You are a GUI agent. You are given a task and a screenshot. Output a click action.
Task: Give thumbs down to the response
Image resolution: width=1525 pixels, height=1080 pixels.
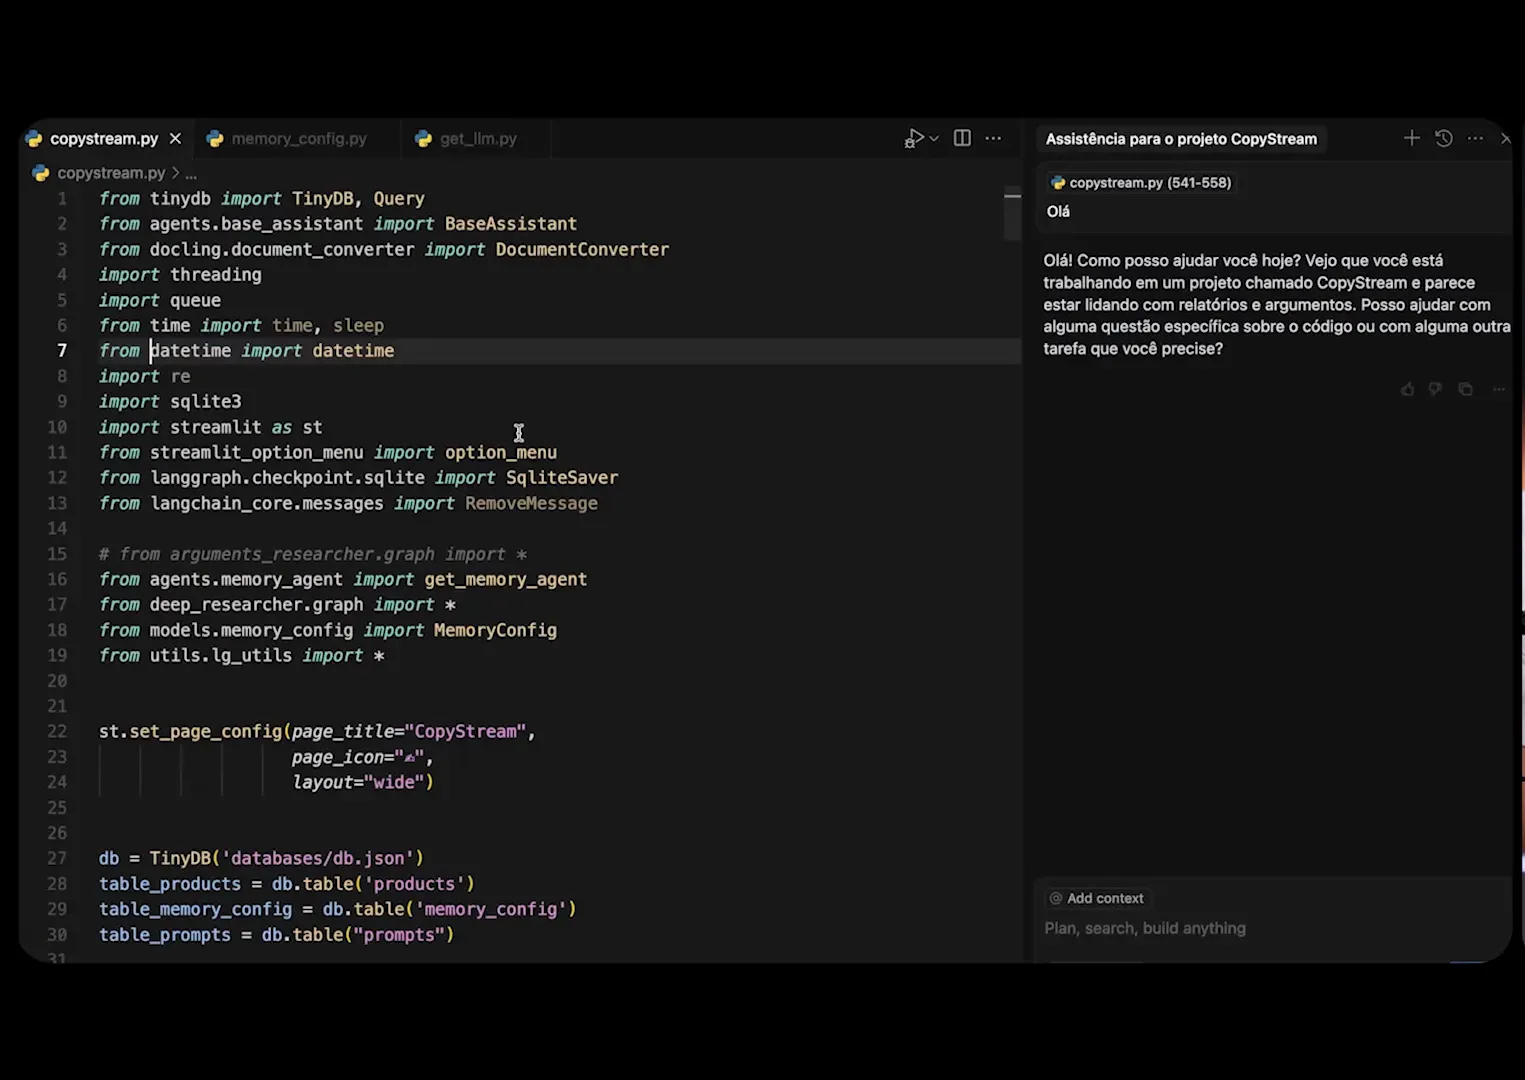(1435, 389)
